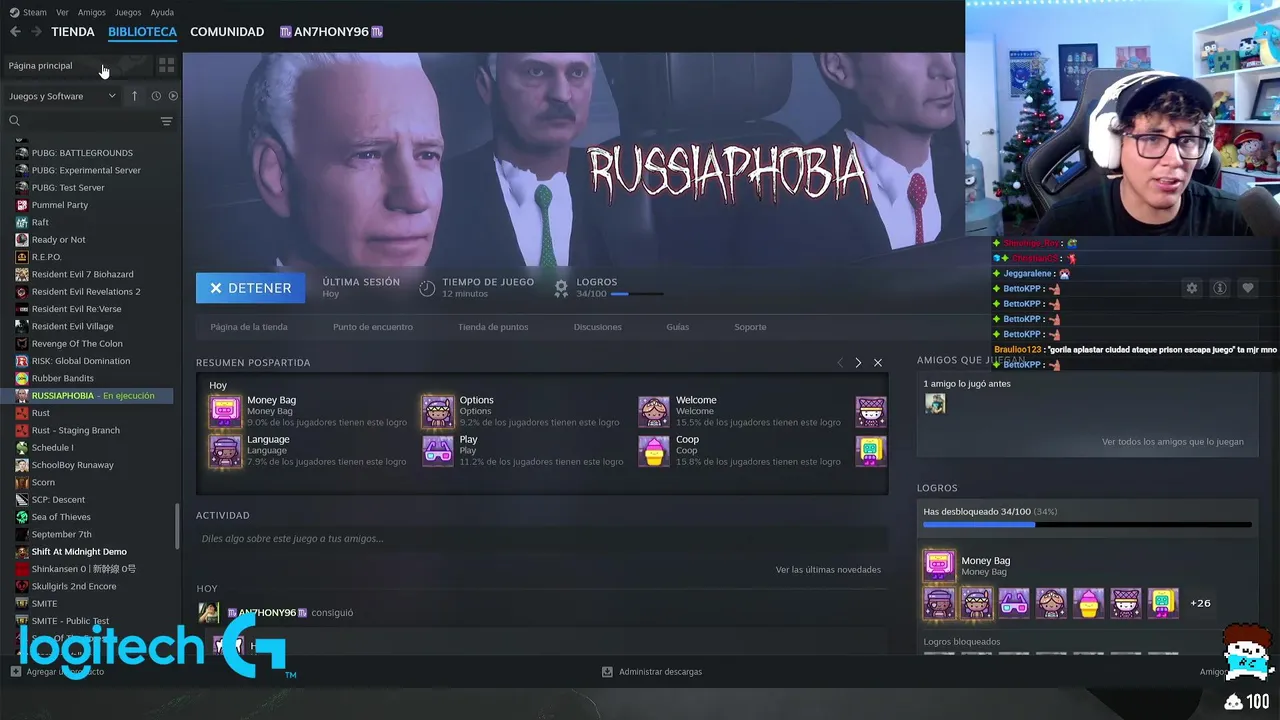
Task: Add RUSSIAPHOBIA to favorites heart icon
Action: pyautogui.click(x=1247, y=288)
